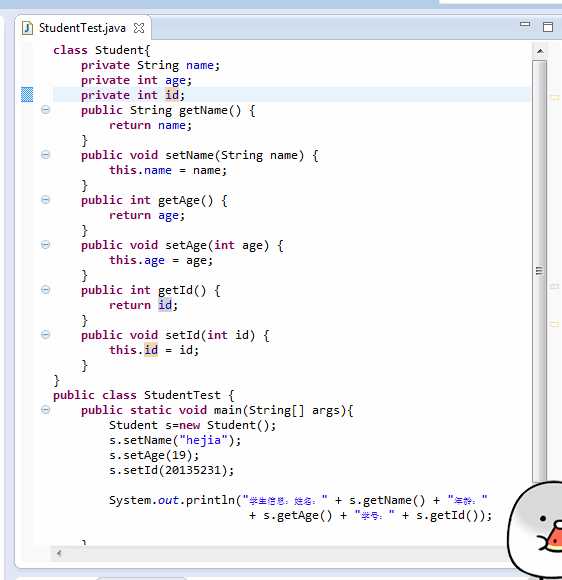
Task: Click the vertical scrollbar thumb
Action: click(540, 271)
